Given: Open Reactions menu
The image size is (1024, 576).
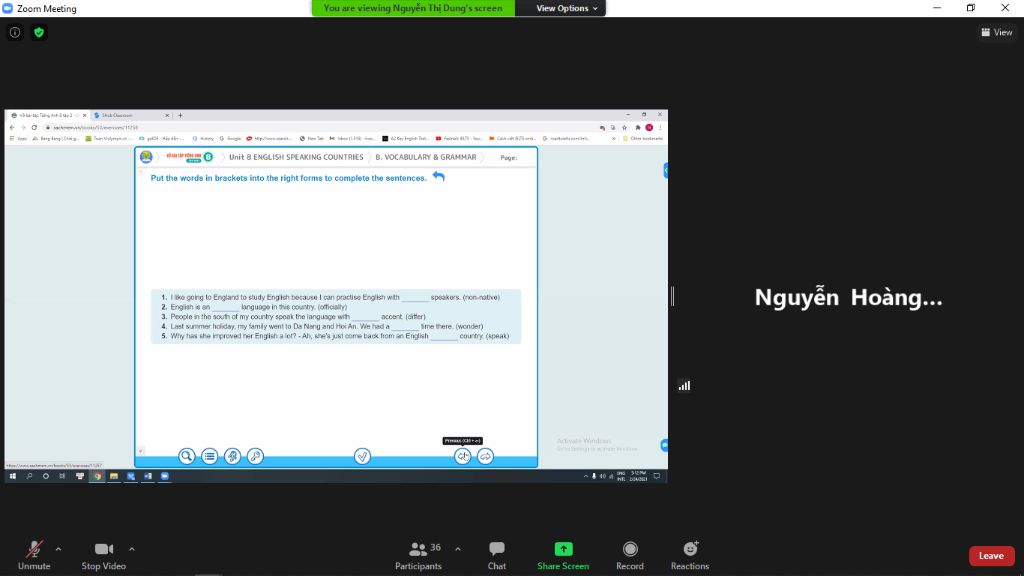Looking at the screenshot, I should (x=690, y=556).
